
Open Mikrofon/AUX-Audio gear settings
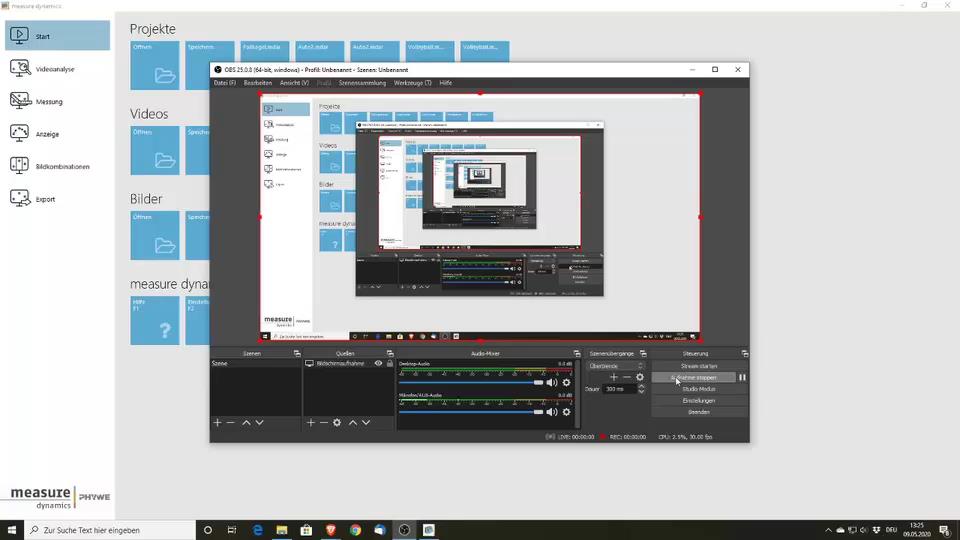point(566,412)
